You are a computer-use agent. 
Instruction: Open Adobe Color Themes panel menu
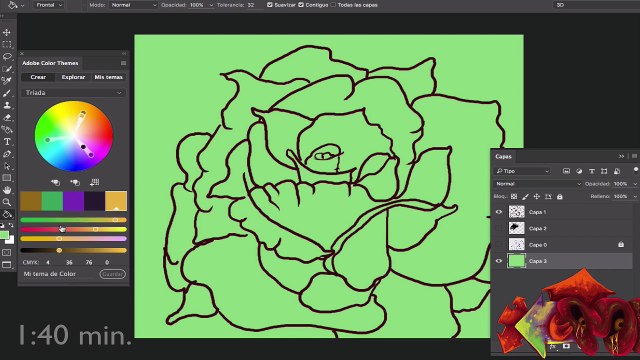point(123,63)
